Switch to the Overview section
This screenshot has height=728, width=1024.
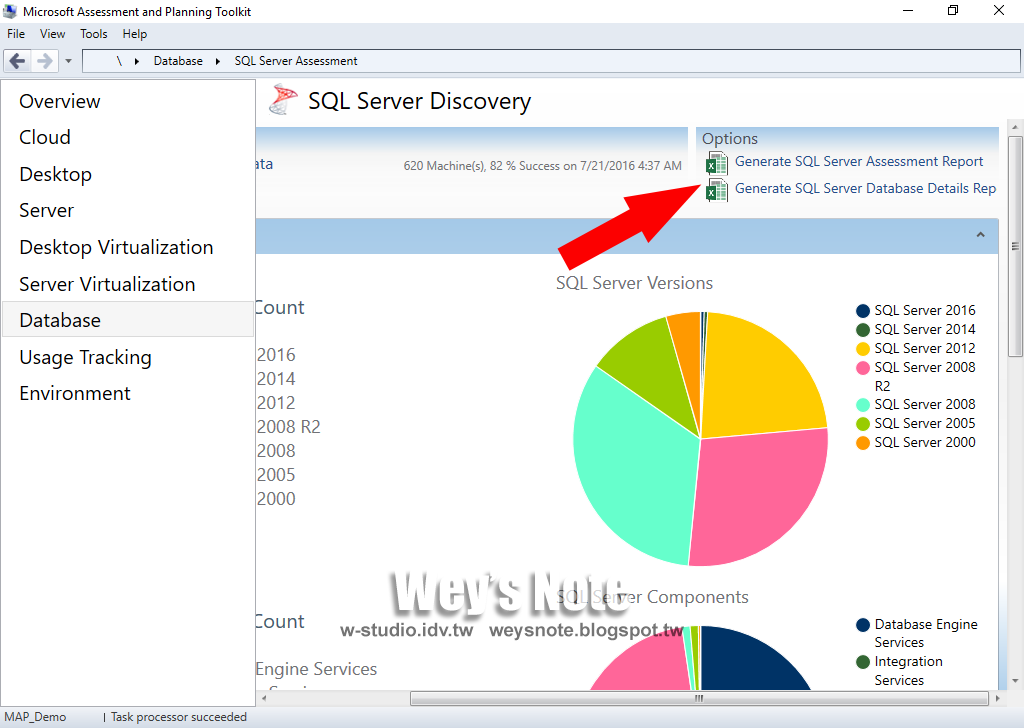[59, 101]
